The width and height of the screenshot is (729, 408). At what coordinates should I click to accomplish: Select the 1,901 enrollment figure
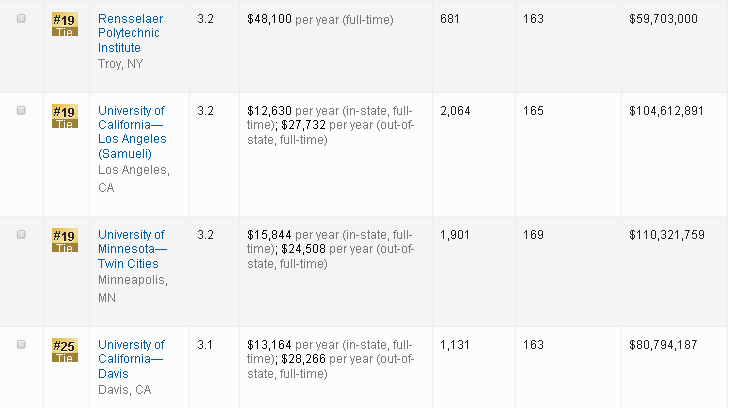pyautogui.click(x=456, y=235)
